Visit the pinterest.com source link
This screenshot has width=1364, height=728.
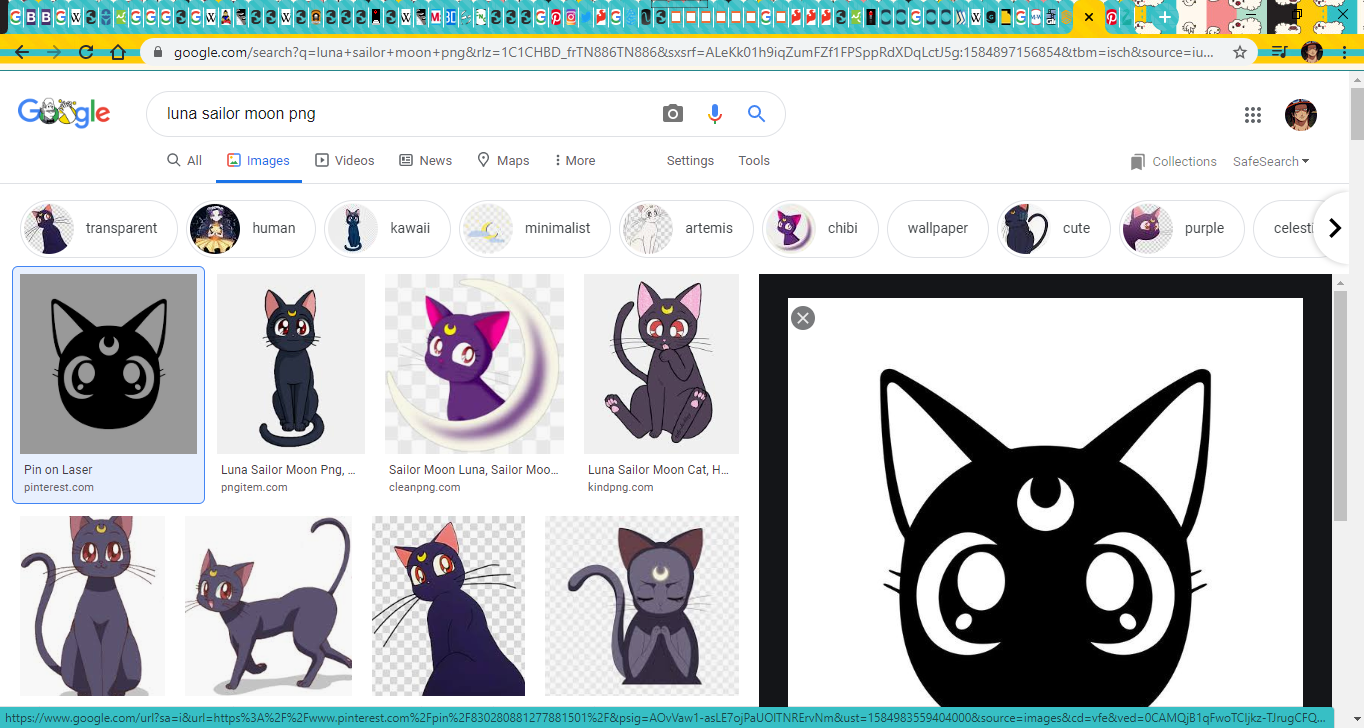[59, 487]
